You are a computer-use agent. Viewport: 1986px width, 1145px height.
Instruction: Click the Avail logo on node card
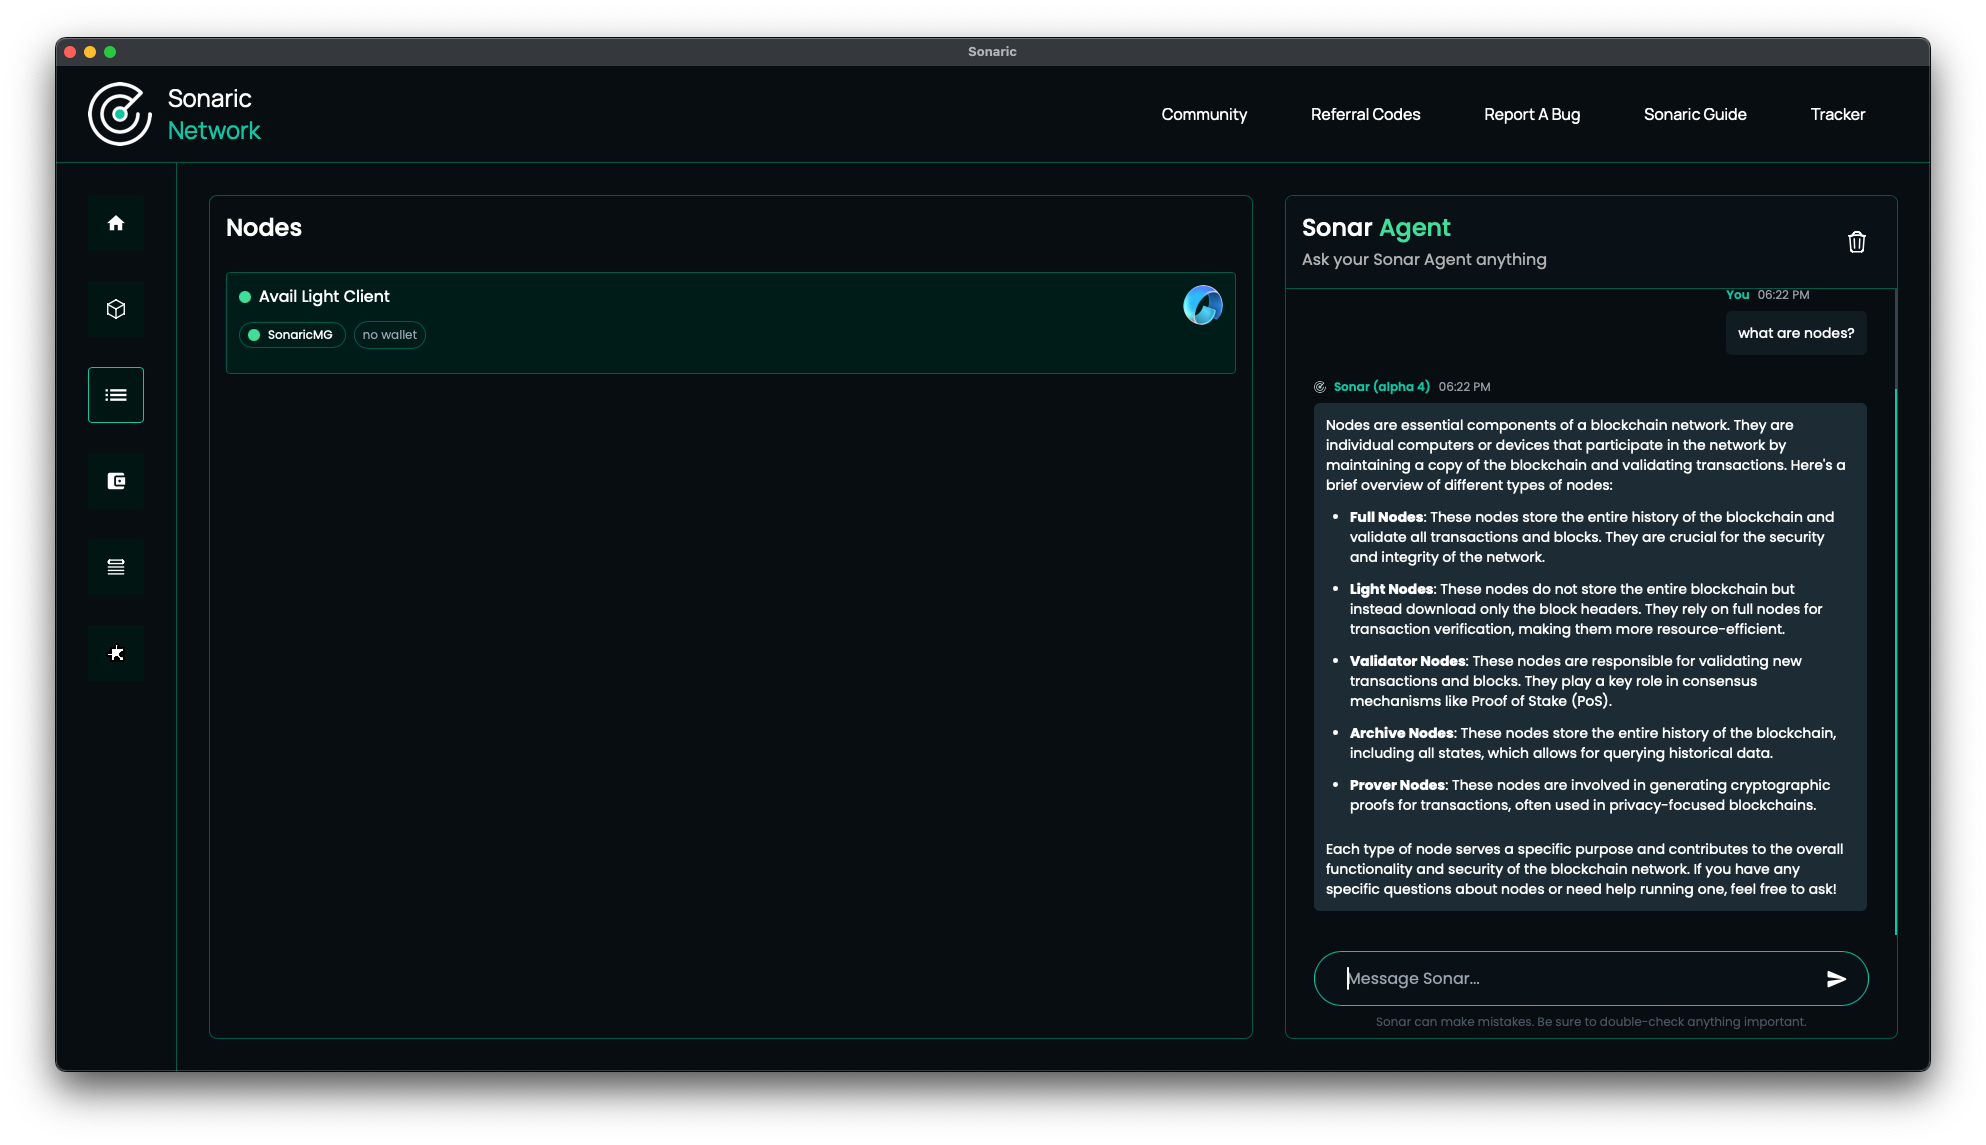(1203, 305)
